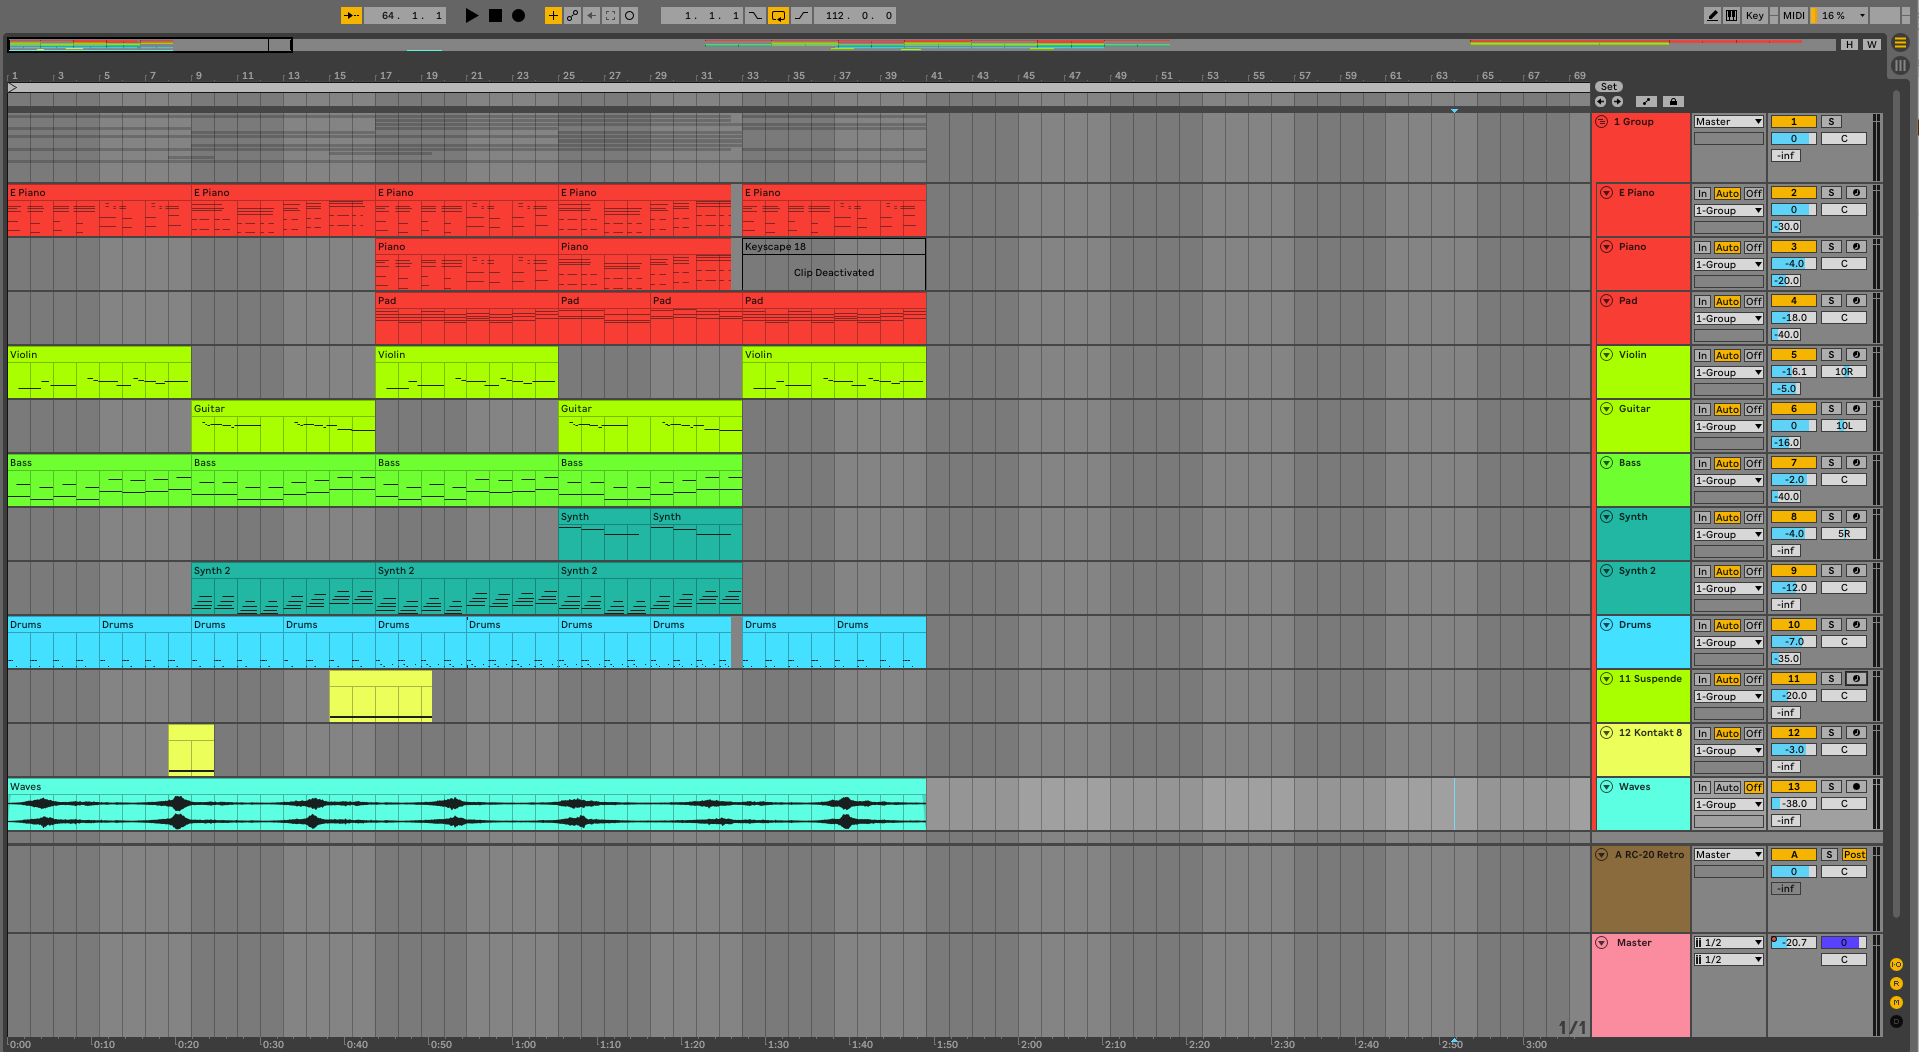Click Violin track volume slider -16.1
The width and height of the screenshot is (1919, 1052).
point(1794,372)
